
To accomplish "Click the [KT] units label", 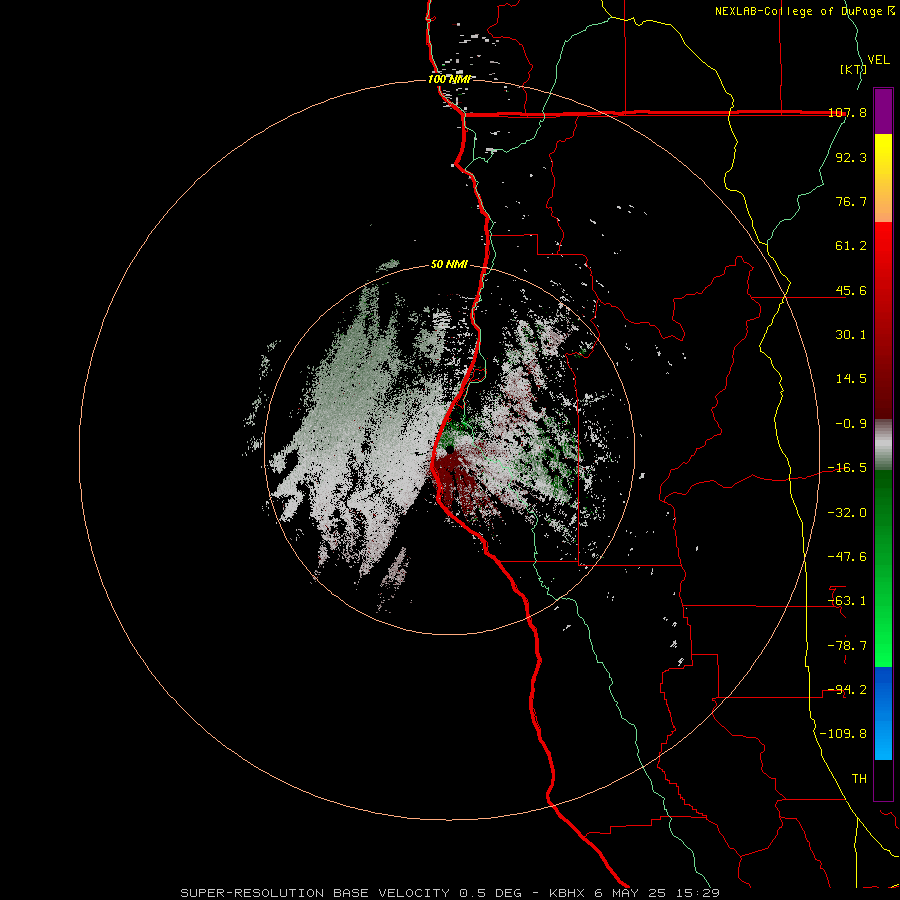I will 853,70.
